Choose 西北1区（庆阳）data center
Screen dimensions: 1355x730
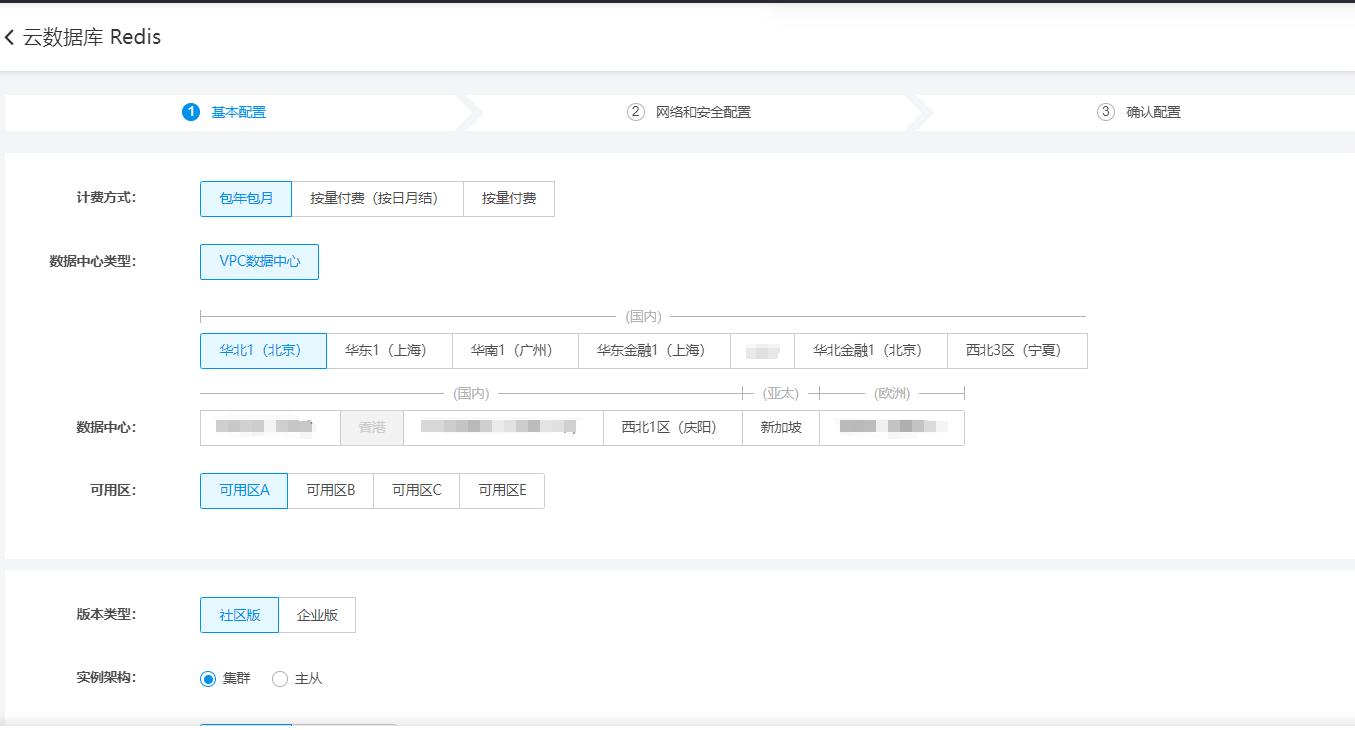(672, 428)
